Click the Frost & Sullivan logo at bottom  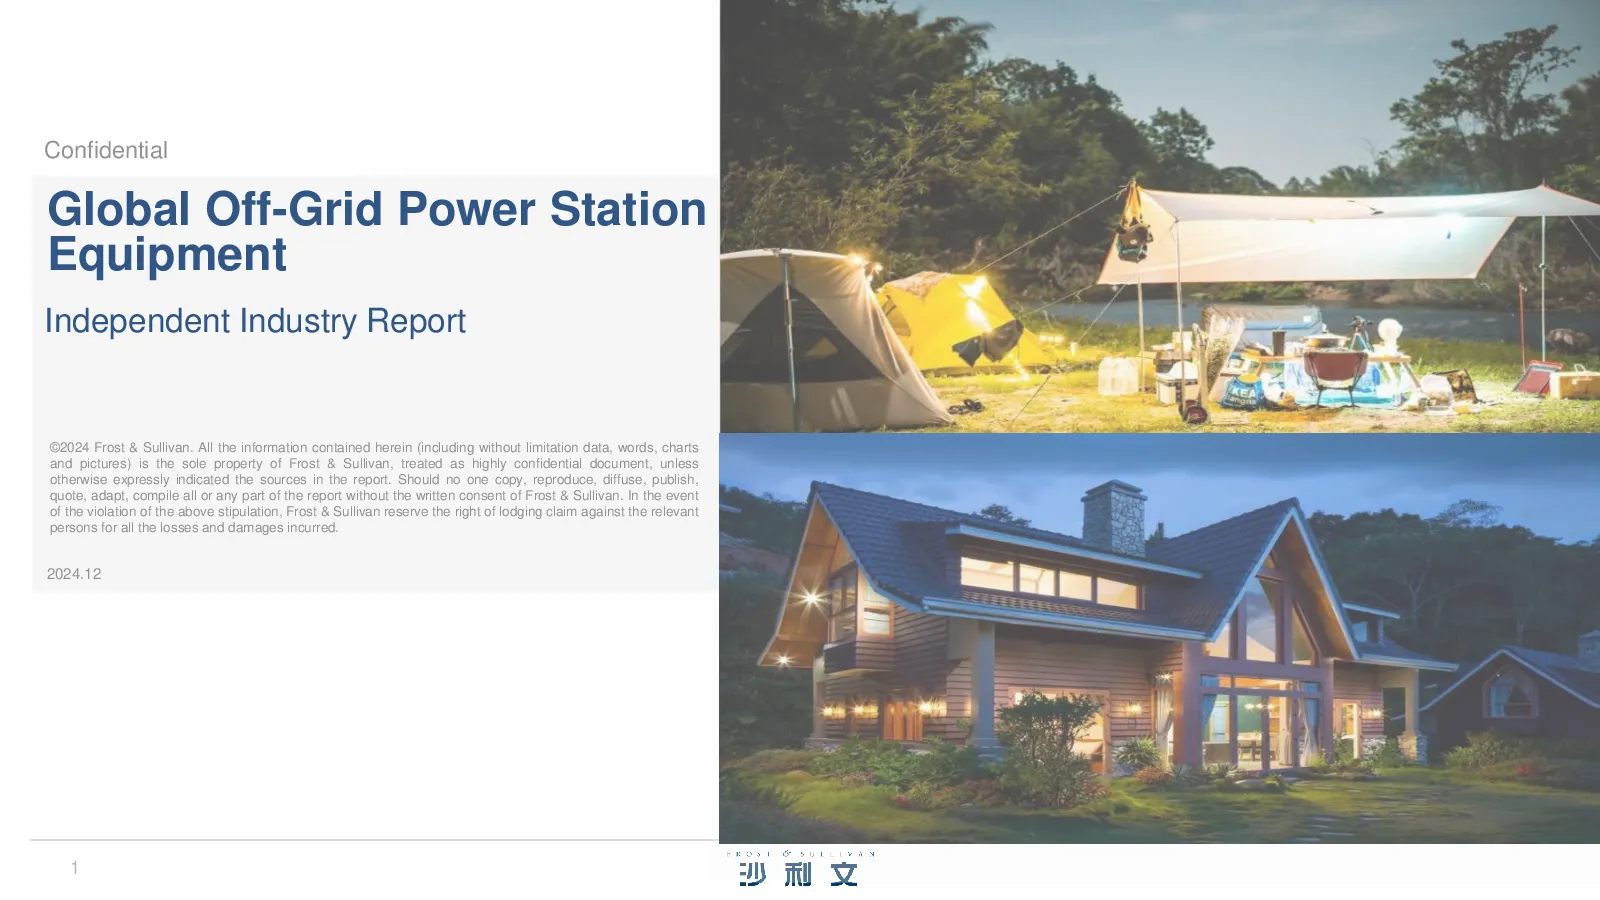(800, 869)
